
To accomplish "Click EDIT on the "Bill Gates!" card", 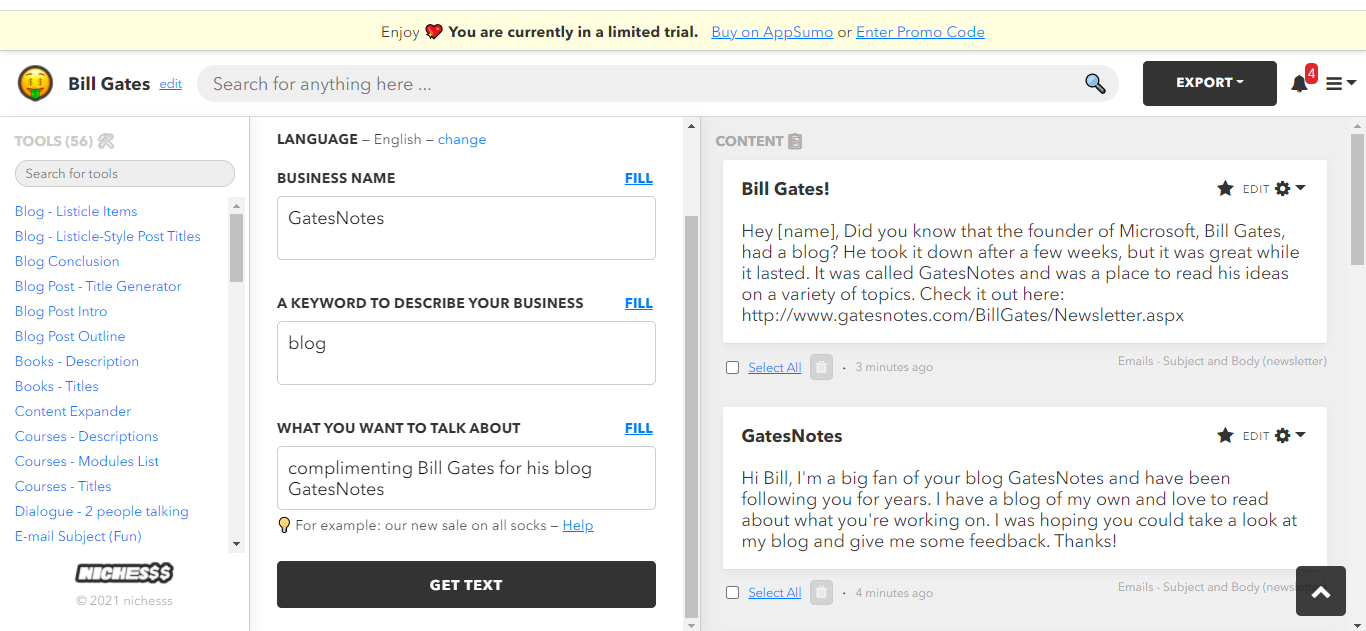I will (x=1256, y=189).
